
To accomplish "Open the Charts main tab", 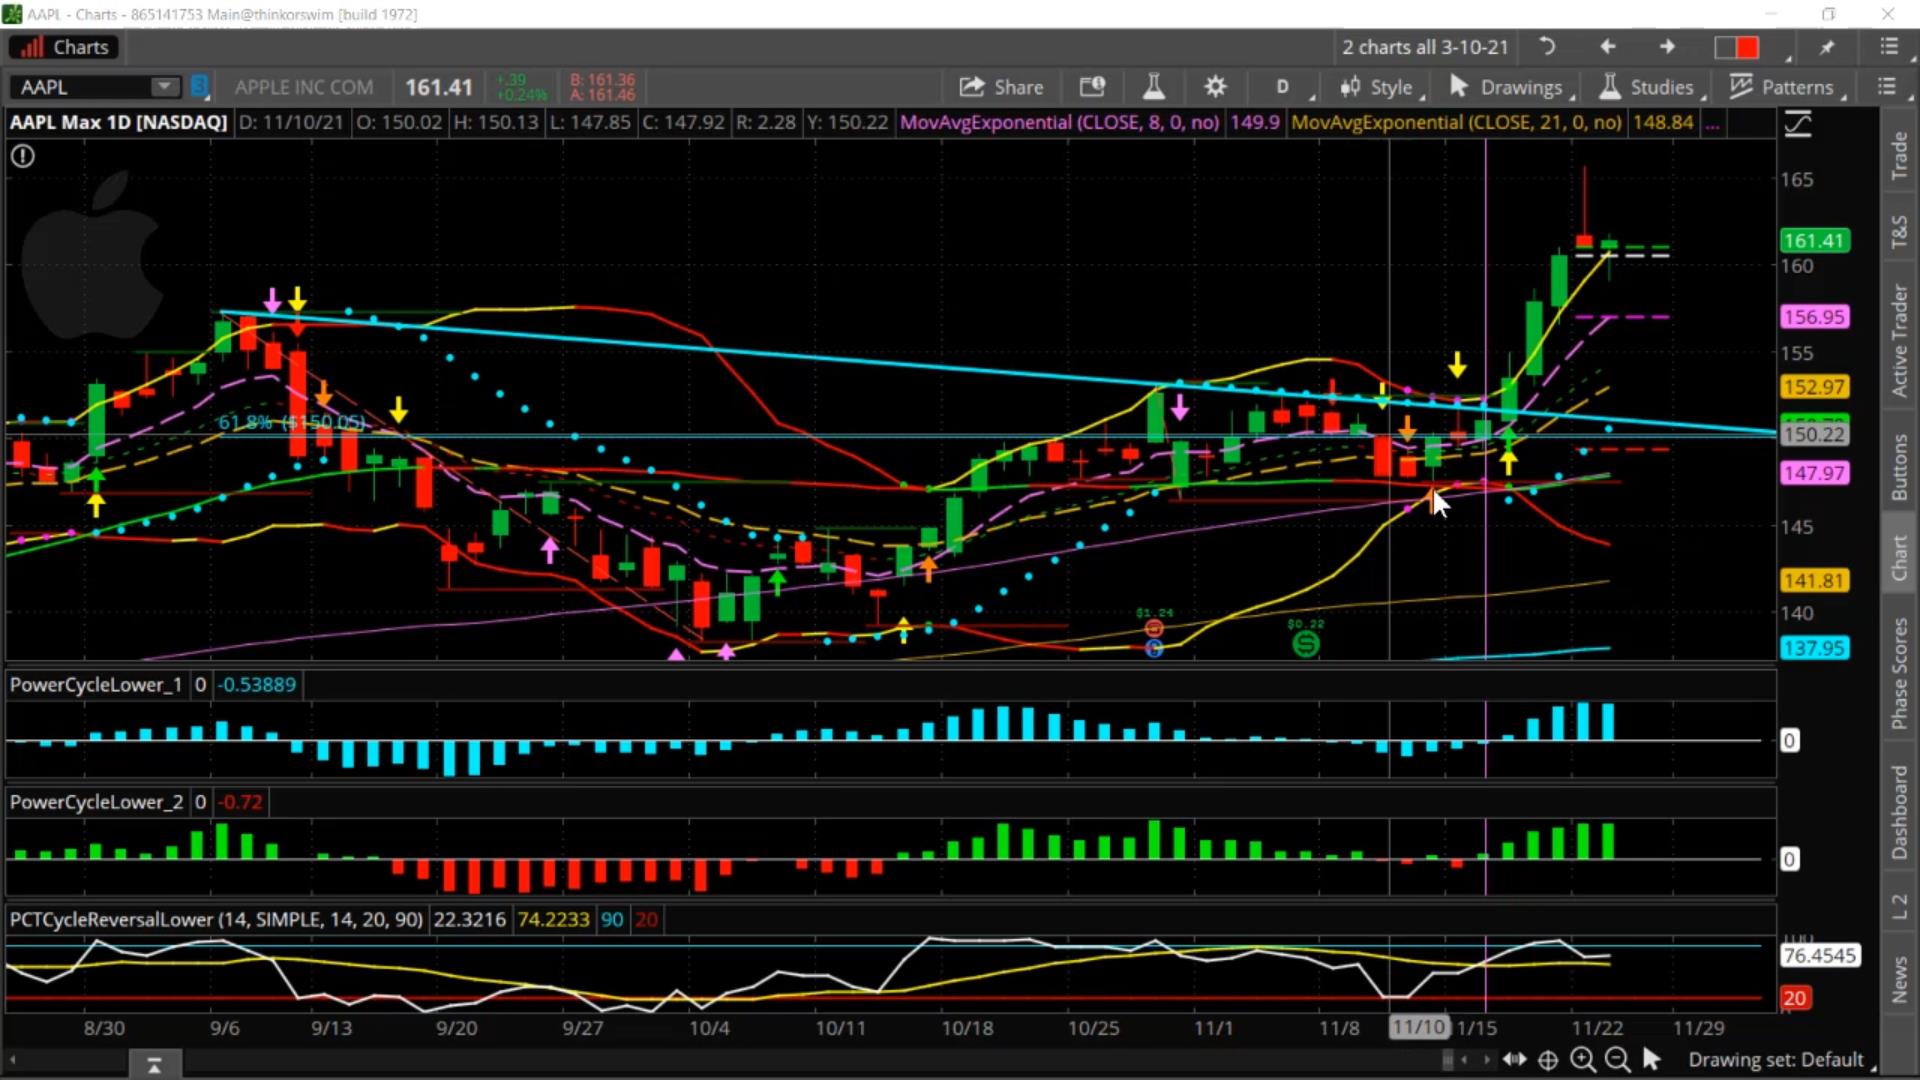I will click(65, 47).
